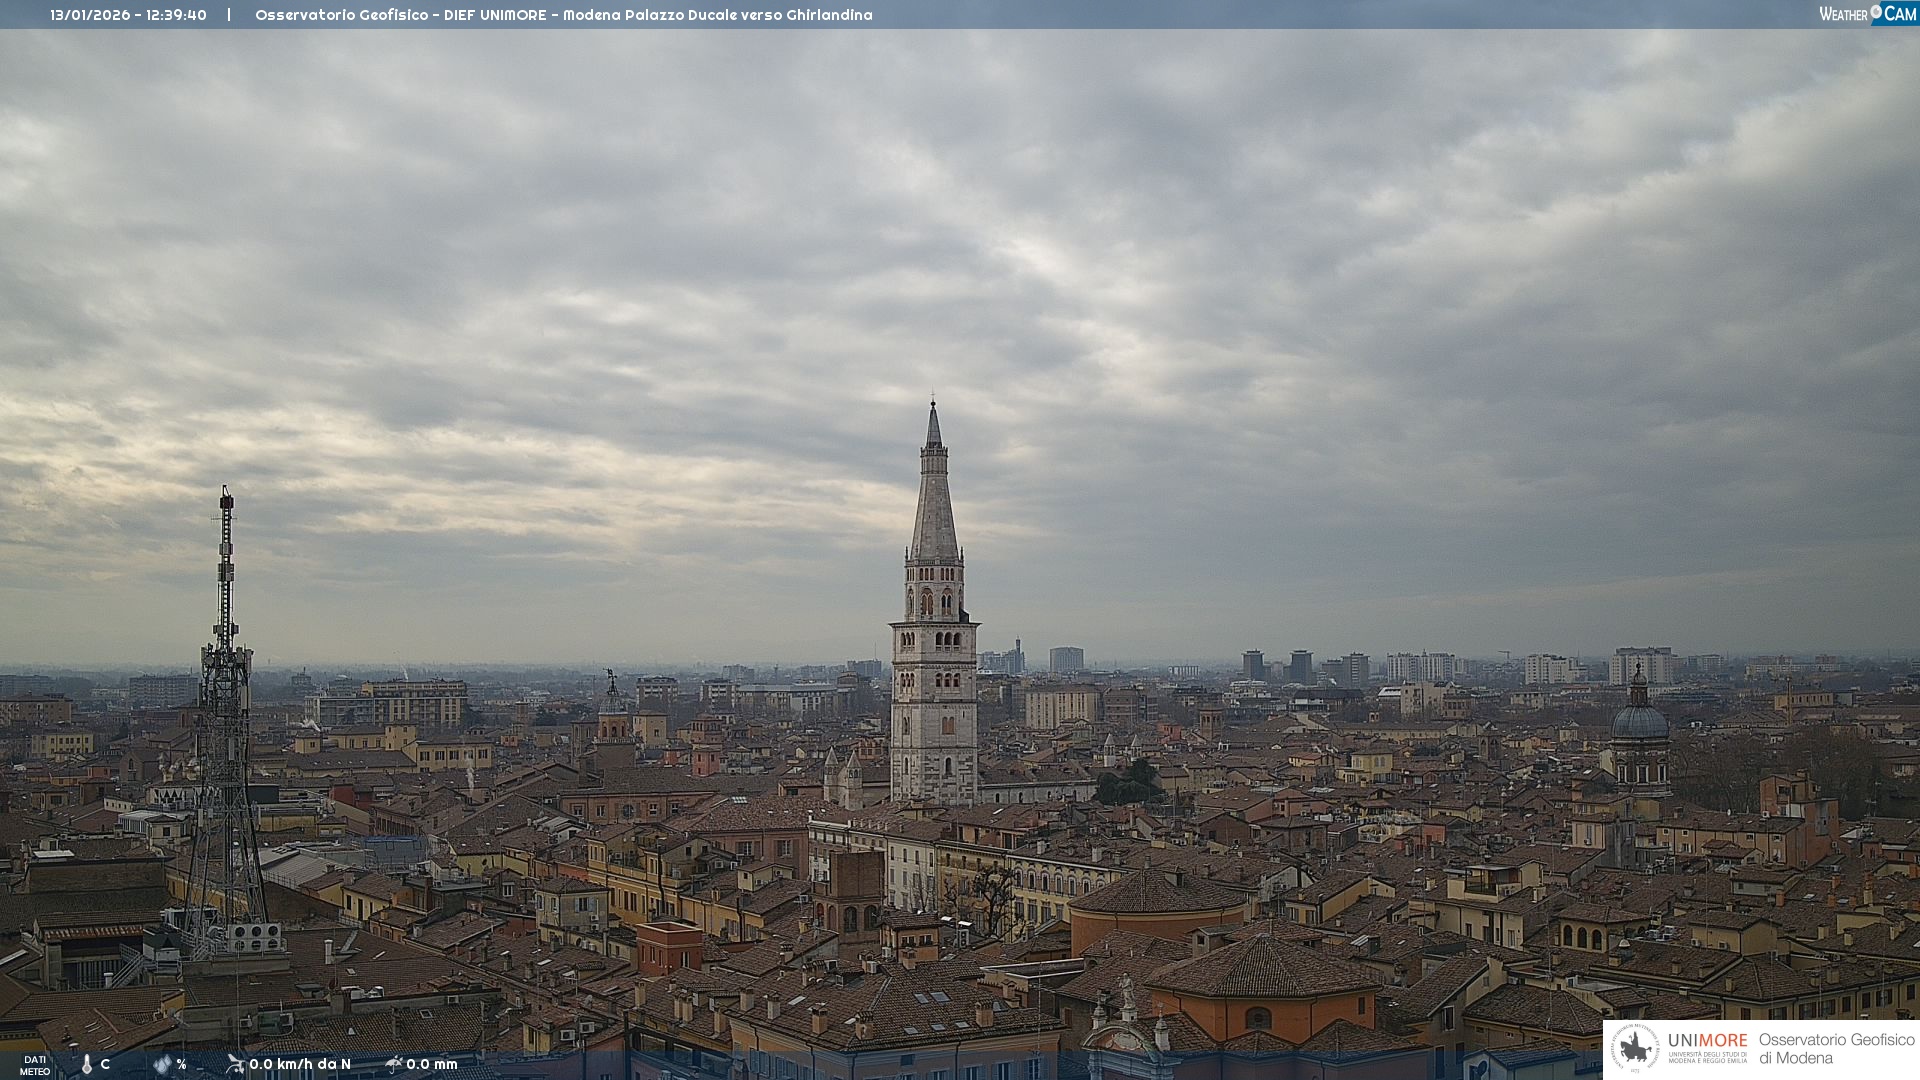Click the Università degli Studi subtitle
1920x1080 pixels.
pos(1707,1058)
